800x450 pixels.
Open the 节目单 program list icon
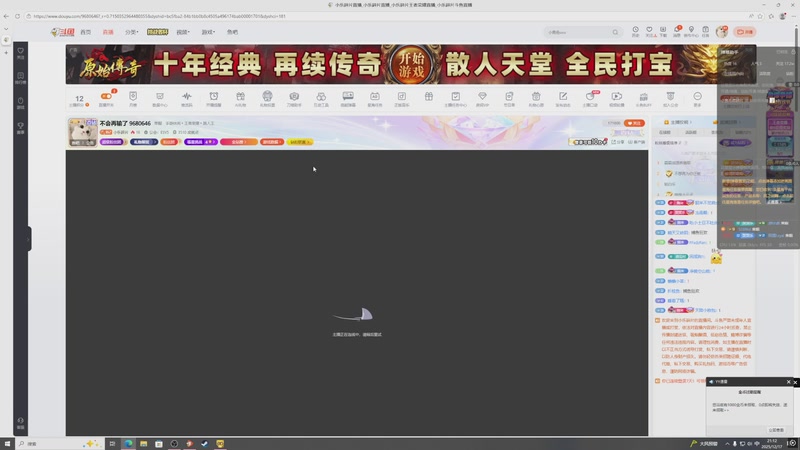[x=509, y=98]
